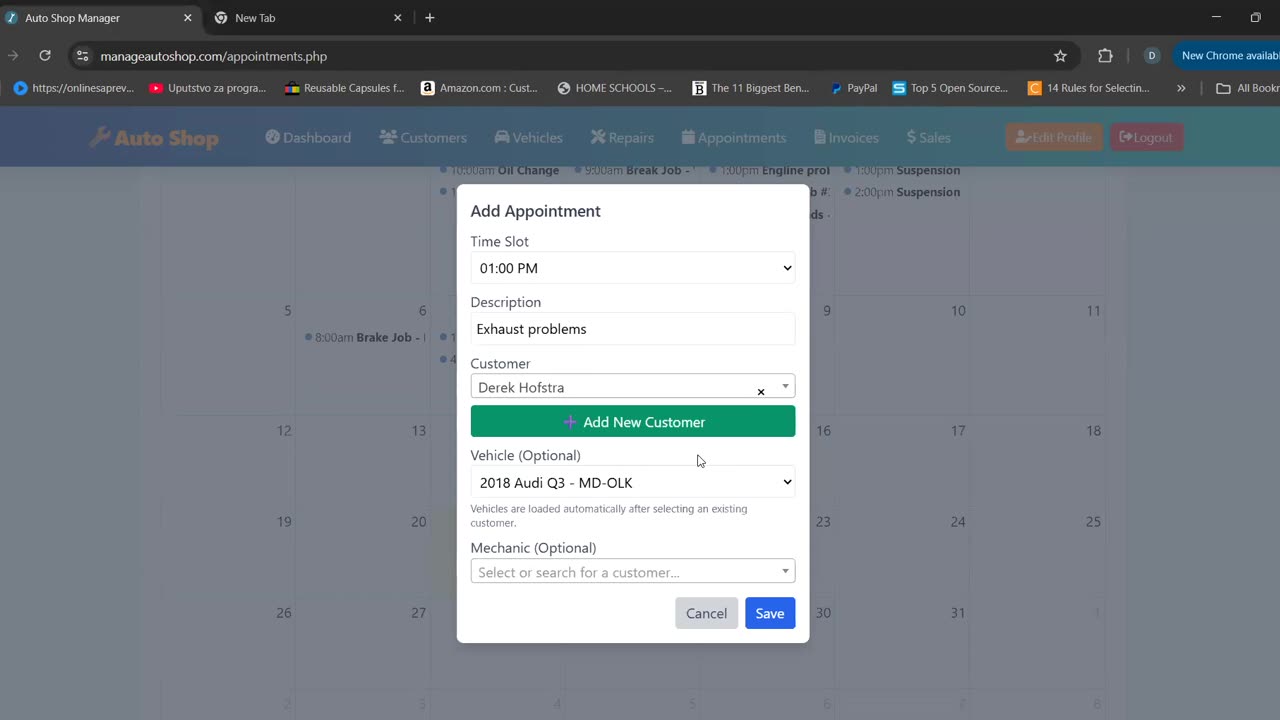Open the Chrome extensions puzzle icon
The width and height of the screenshot is (1280, 720).
pos(1105,56)
